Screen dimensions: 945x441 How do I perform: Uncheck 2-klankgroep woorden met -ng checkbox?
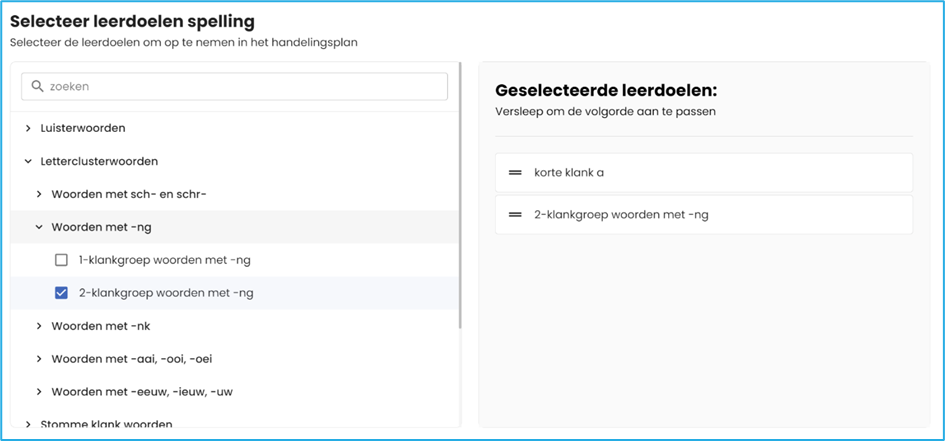61,293
